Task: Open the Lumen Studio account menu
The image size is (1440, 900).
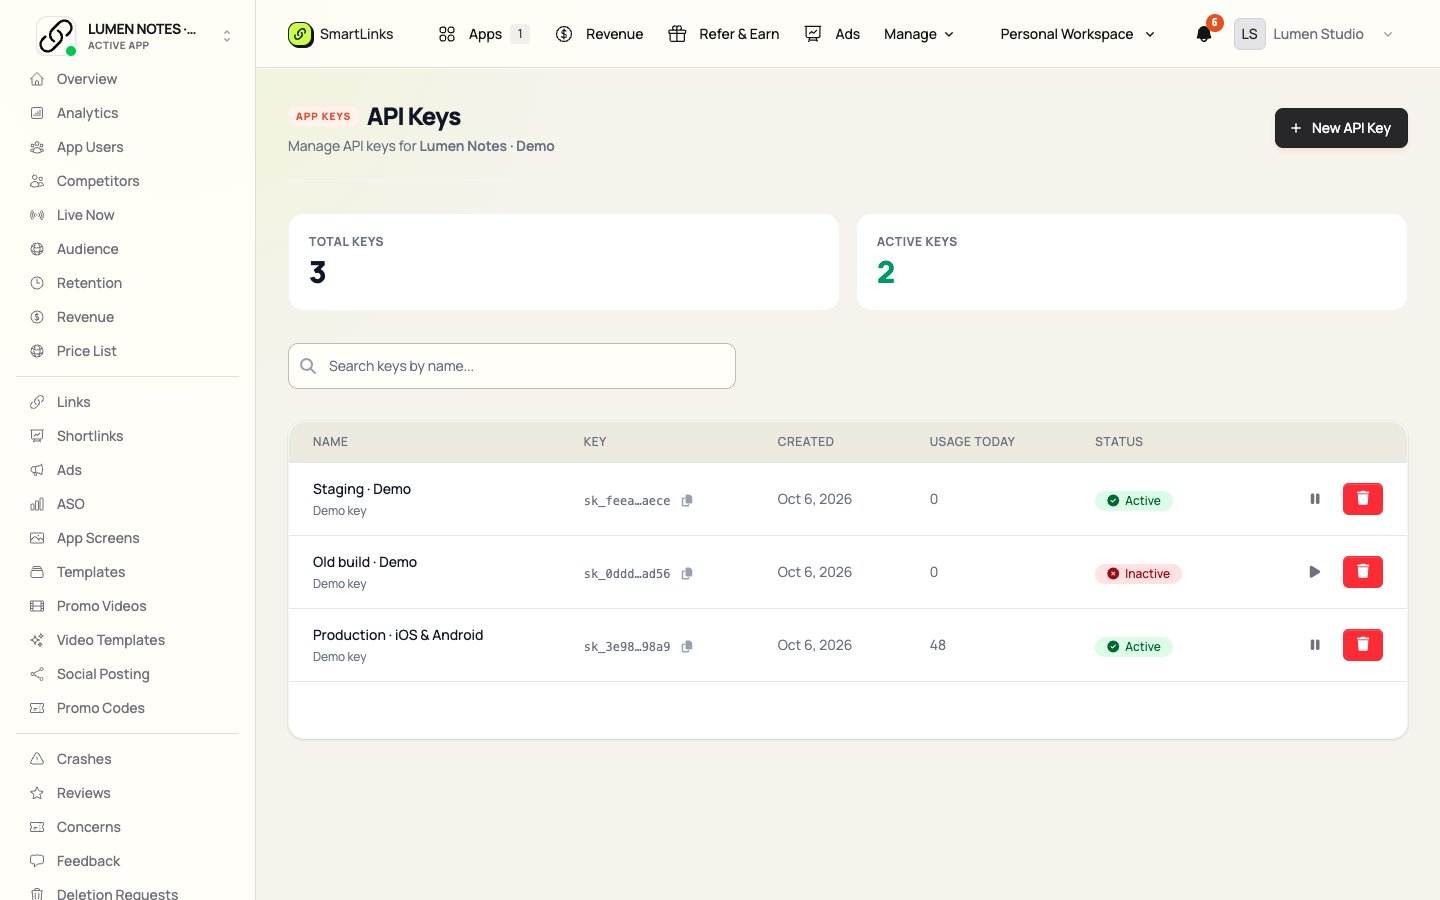Action: (1315, 34)
